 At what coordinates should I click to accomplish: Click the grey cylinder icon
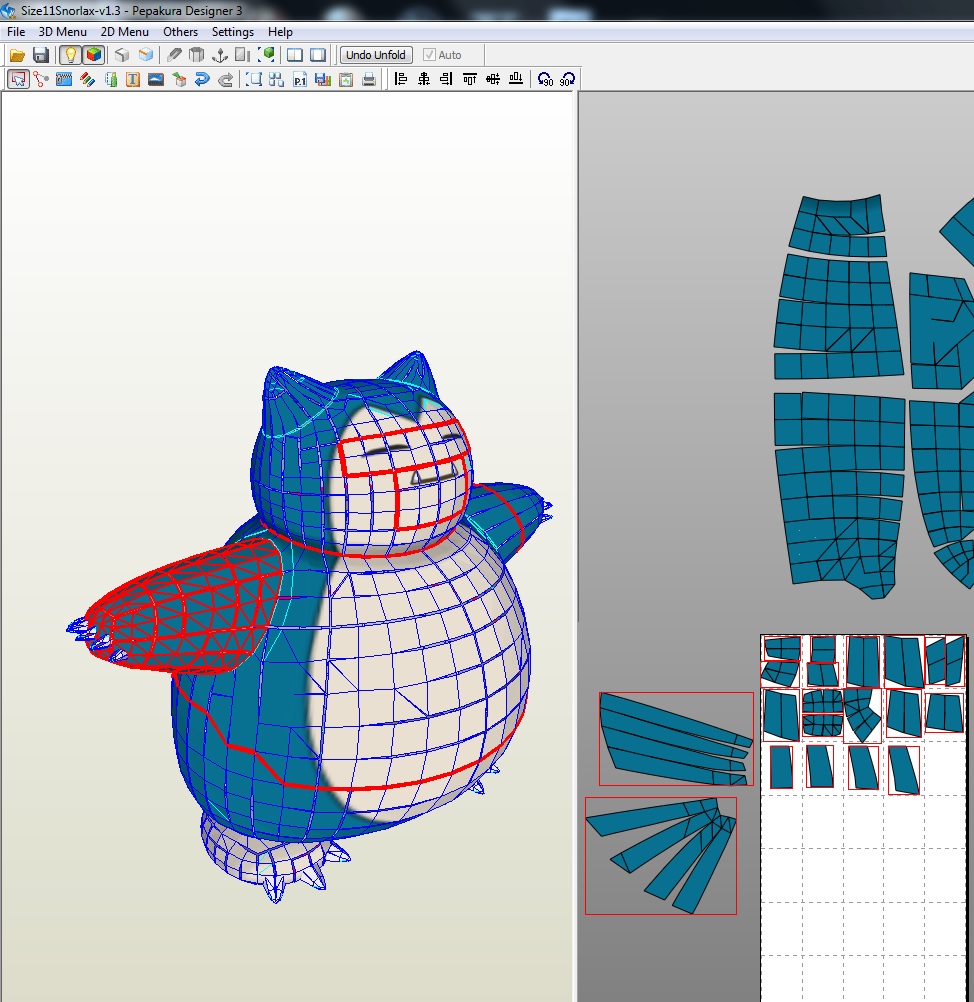click(x=197, y=55)
